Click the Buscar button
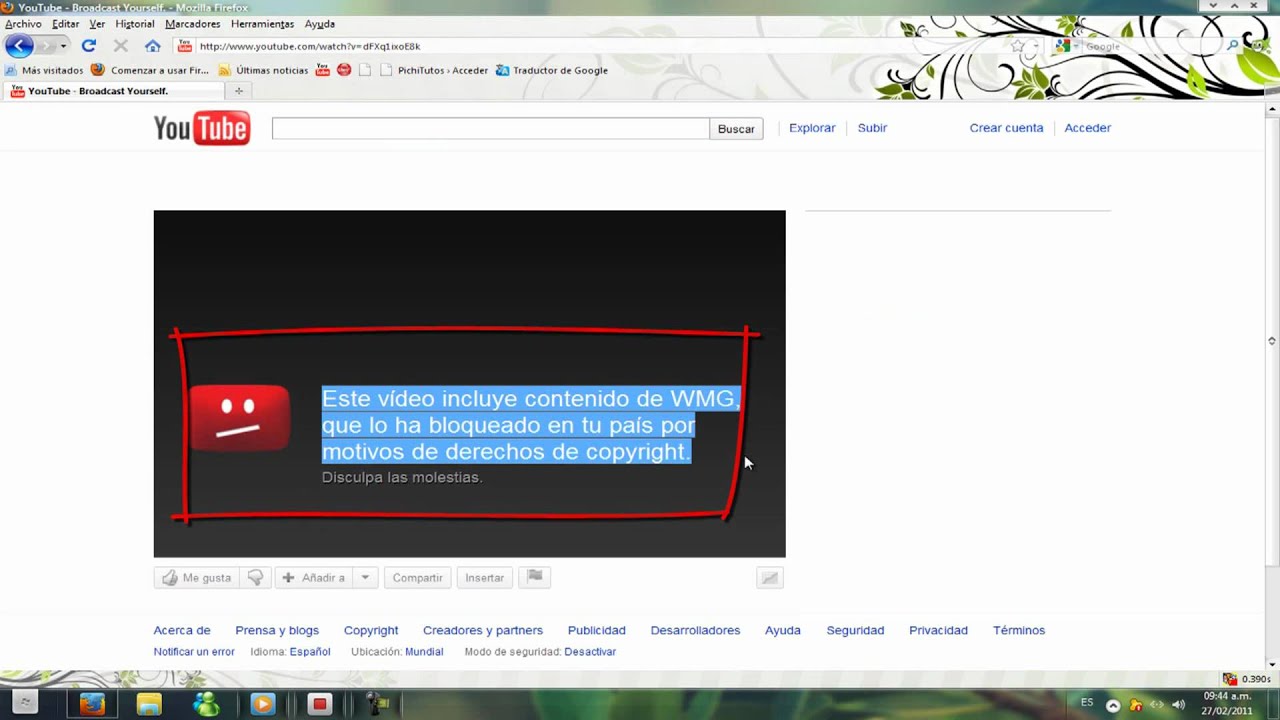 pyautogui.click(x=736, y=128)
